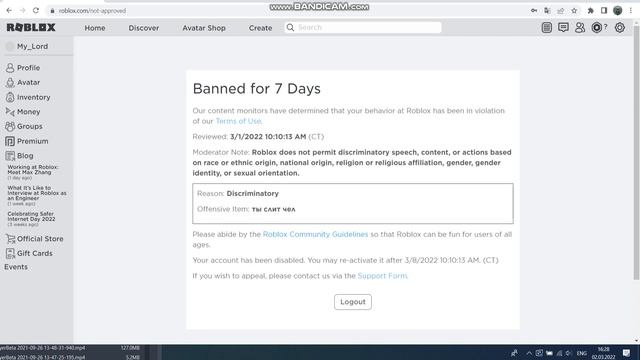
Task: Follow the Roblox Community Guidelines link
Action: pos(315,234)
